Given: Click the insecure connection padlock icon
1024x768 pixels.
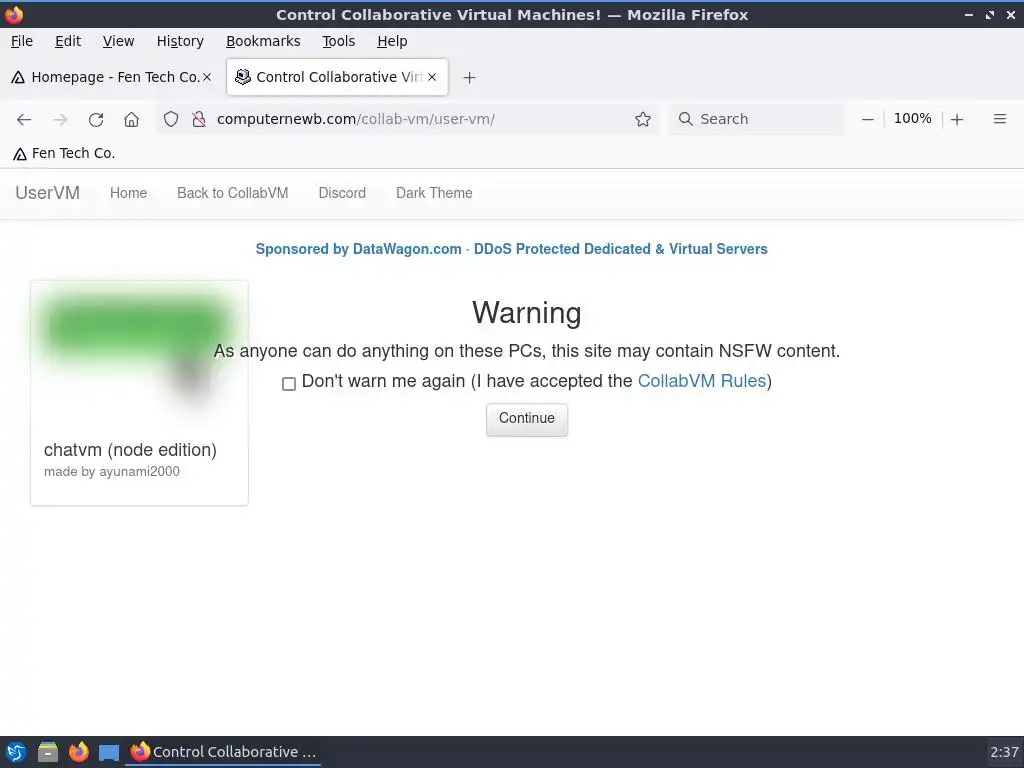Looking at the screenshot, I should click(x=199, y=120).
